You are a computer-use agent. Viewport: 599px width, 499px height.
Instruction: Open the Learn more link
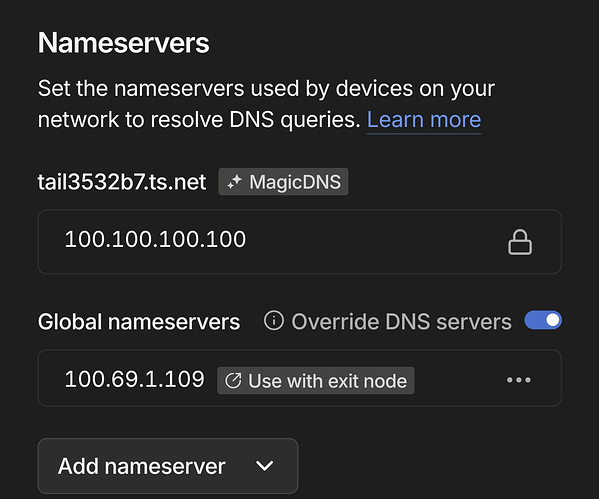click(x=424, y=120)
